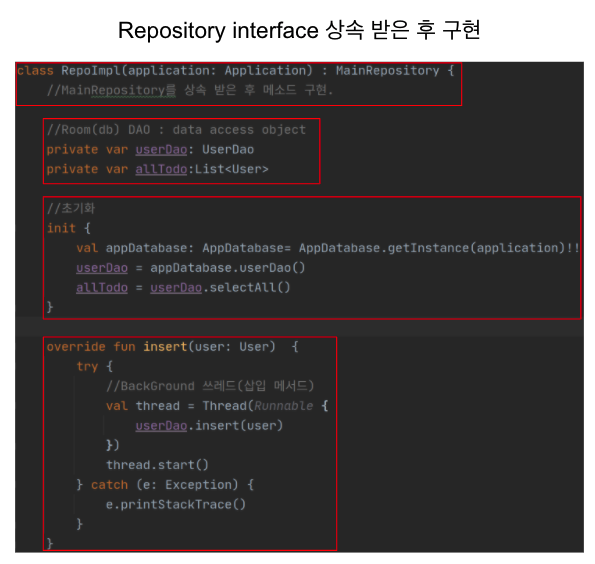Click 'userDao' in 'private var userDao: UserDao'
Viewport: 595px width, 564px height.
pyautogui.click(x=161, y=150)
